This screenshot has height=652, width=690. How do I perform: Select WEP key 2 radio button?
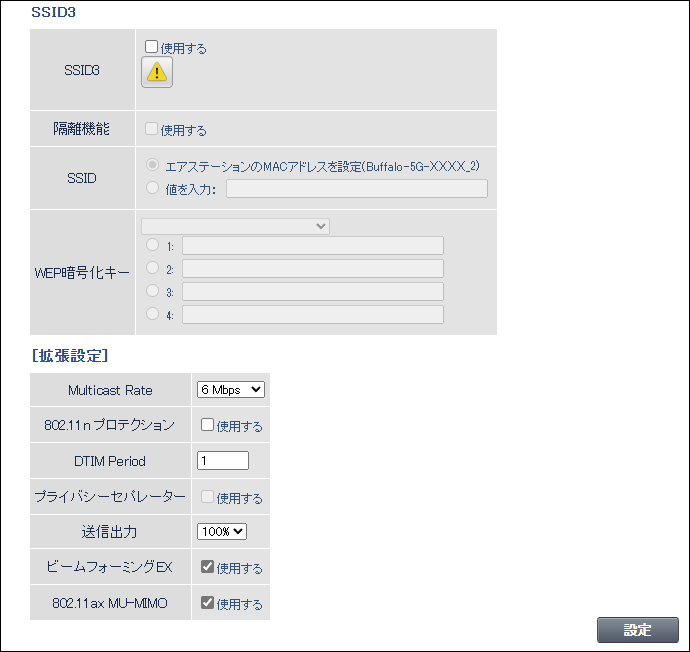152,267
